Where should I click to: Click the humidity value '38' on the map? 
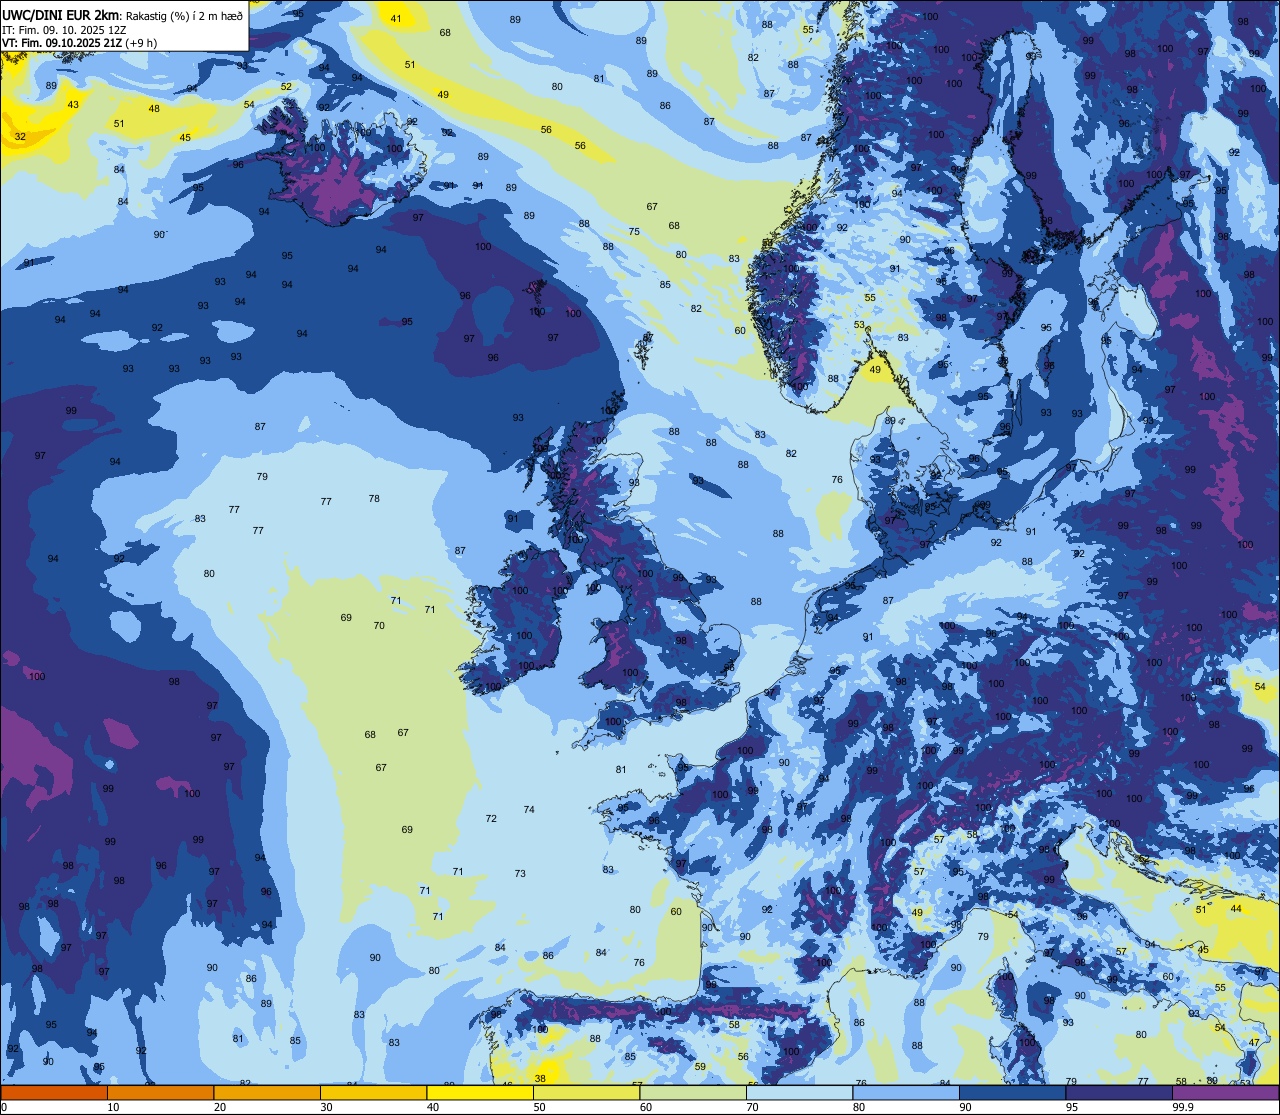tap(540, 1078)
